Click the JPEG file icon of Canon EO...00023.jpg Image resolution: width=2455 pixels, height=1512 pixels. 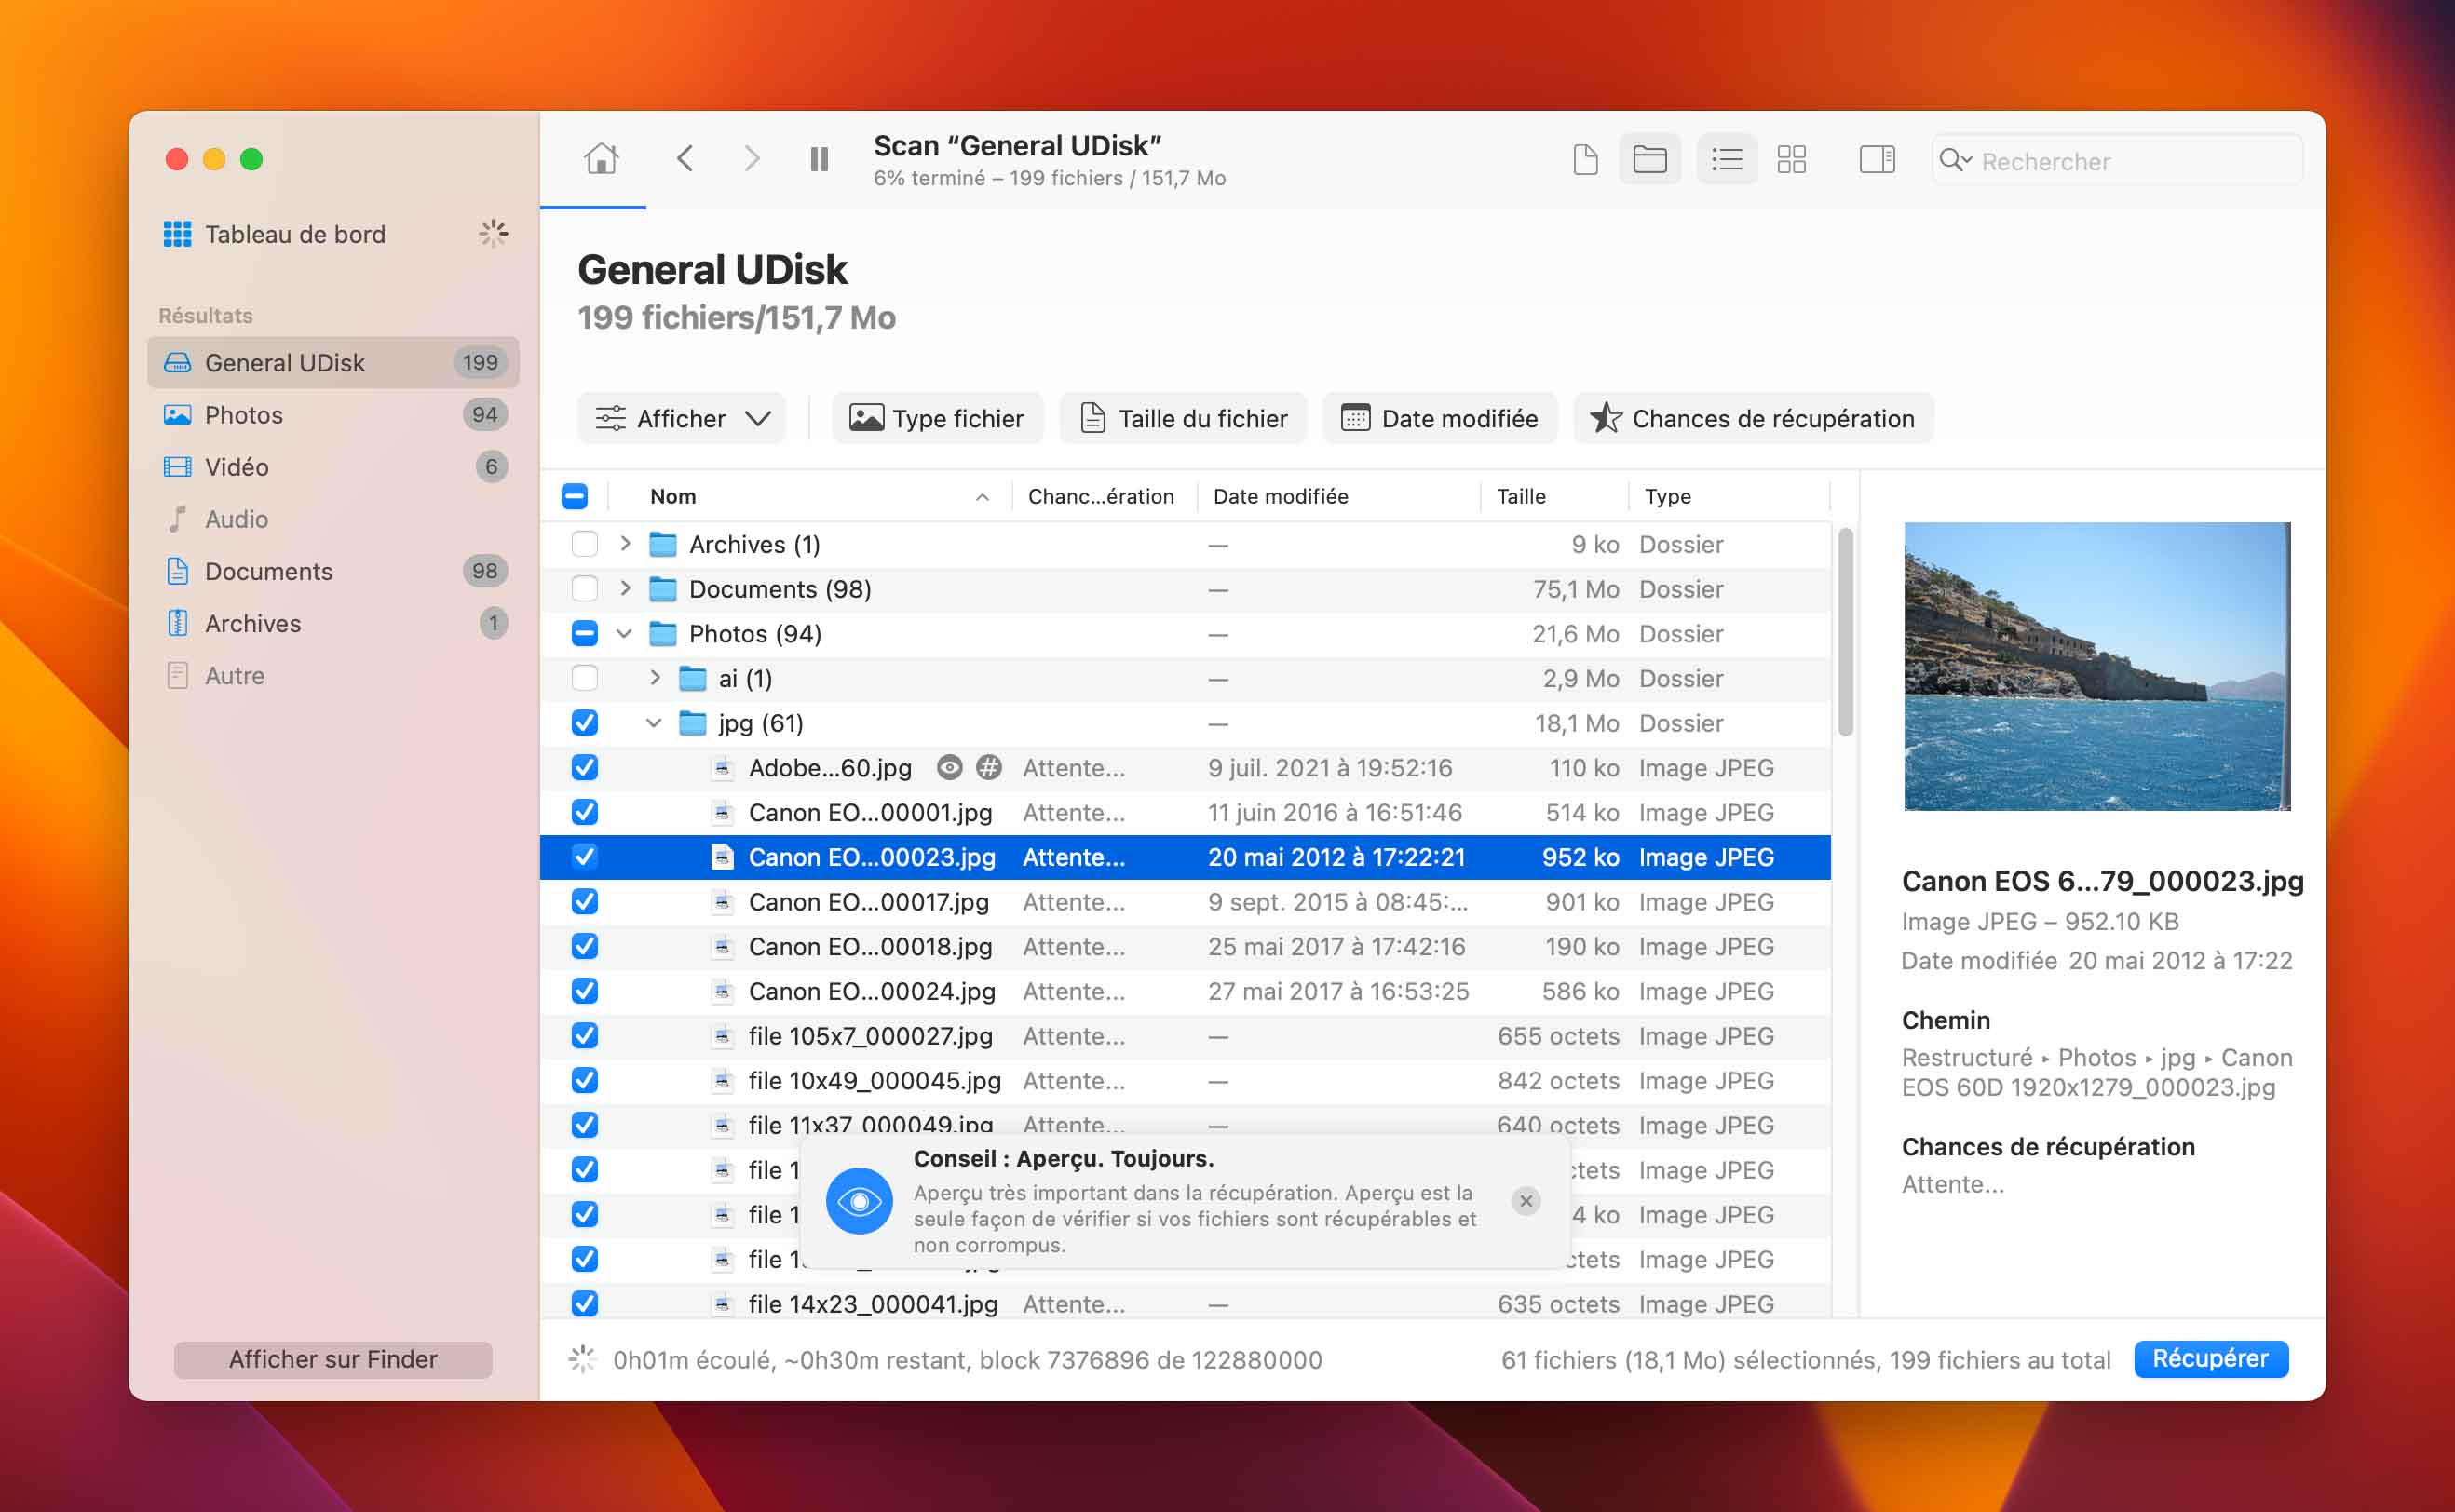tap(722, 857)
